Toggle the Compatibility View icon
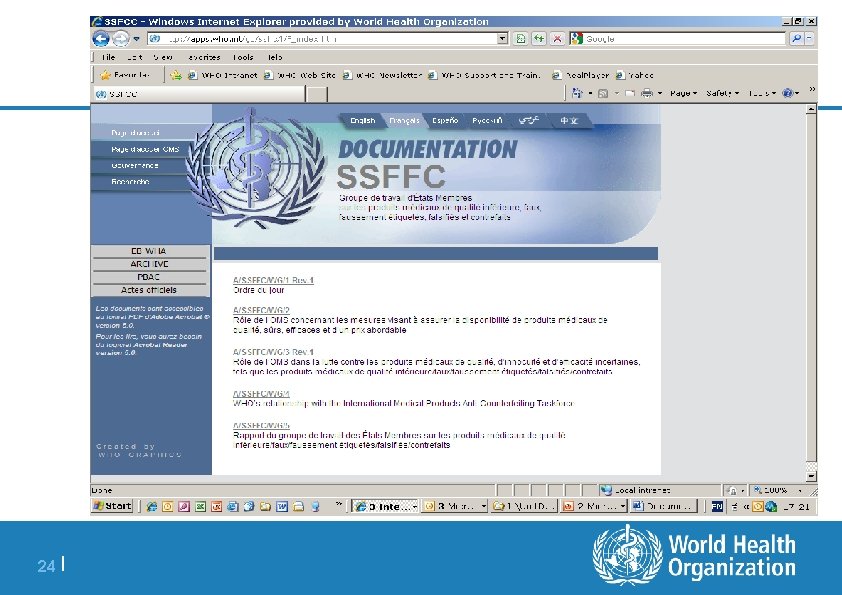 point(520,39)
